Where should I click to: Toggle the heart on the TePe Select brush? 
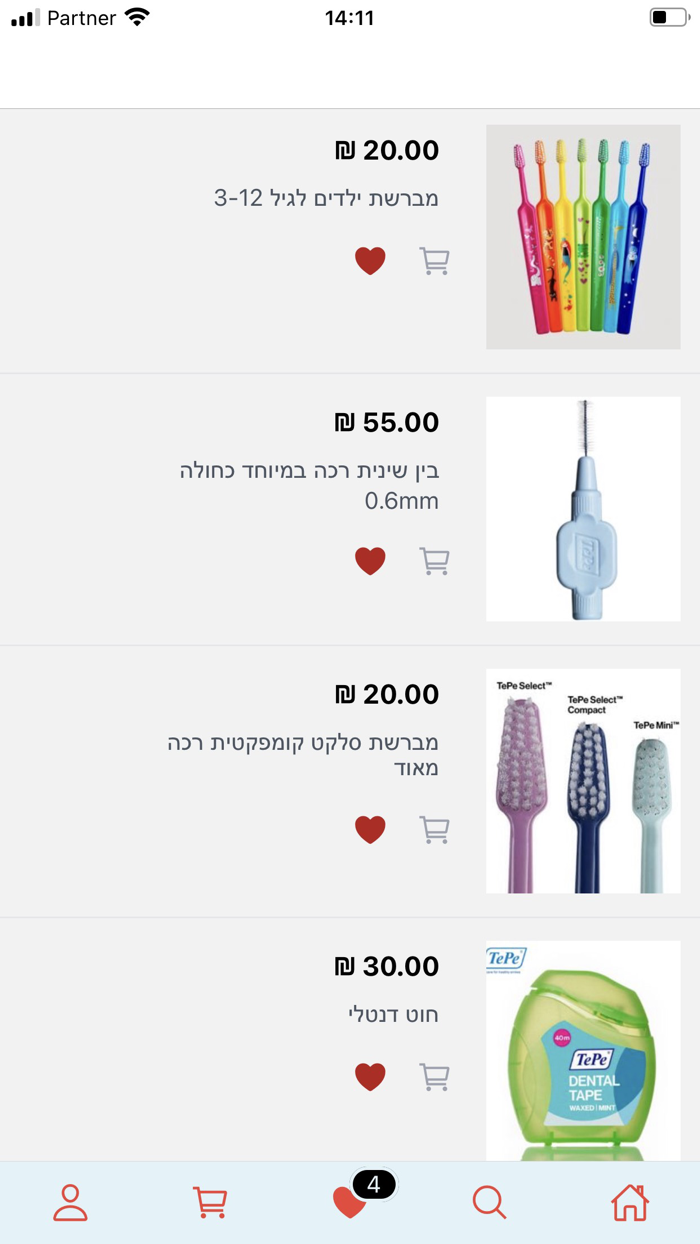[371, 829]
